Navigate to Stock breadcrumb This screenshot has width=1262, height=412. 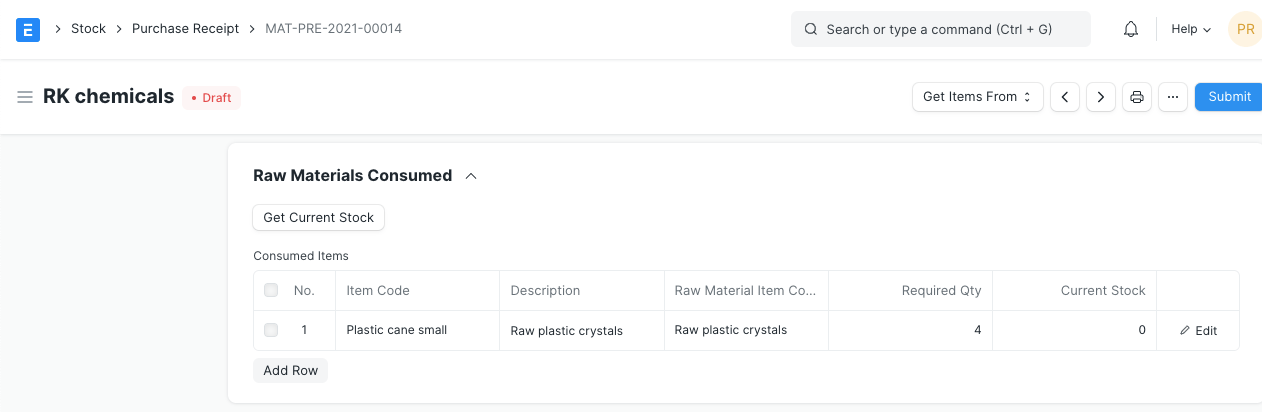[88, 29]
